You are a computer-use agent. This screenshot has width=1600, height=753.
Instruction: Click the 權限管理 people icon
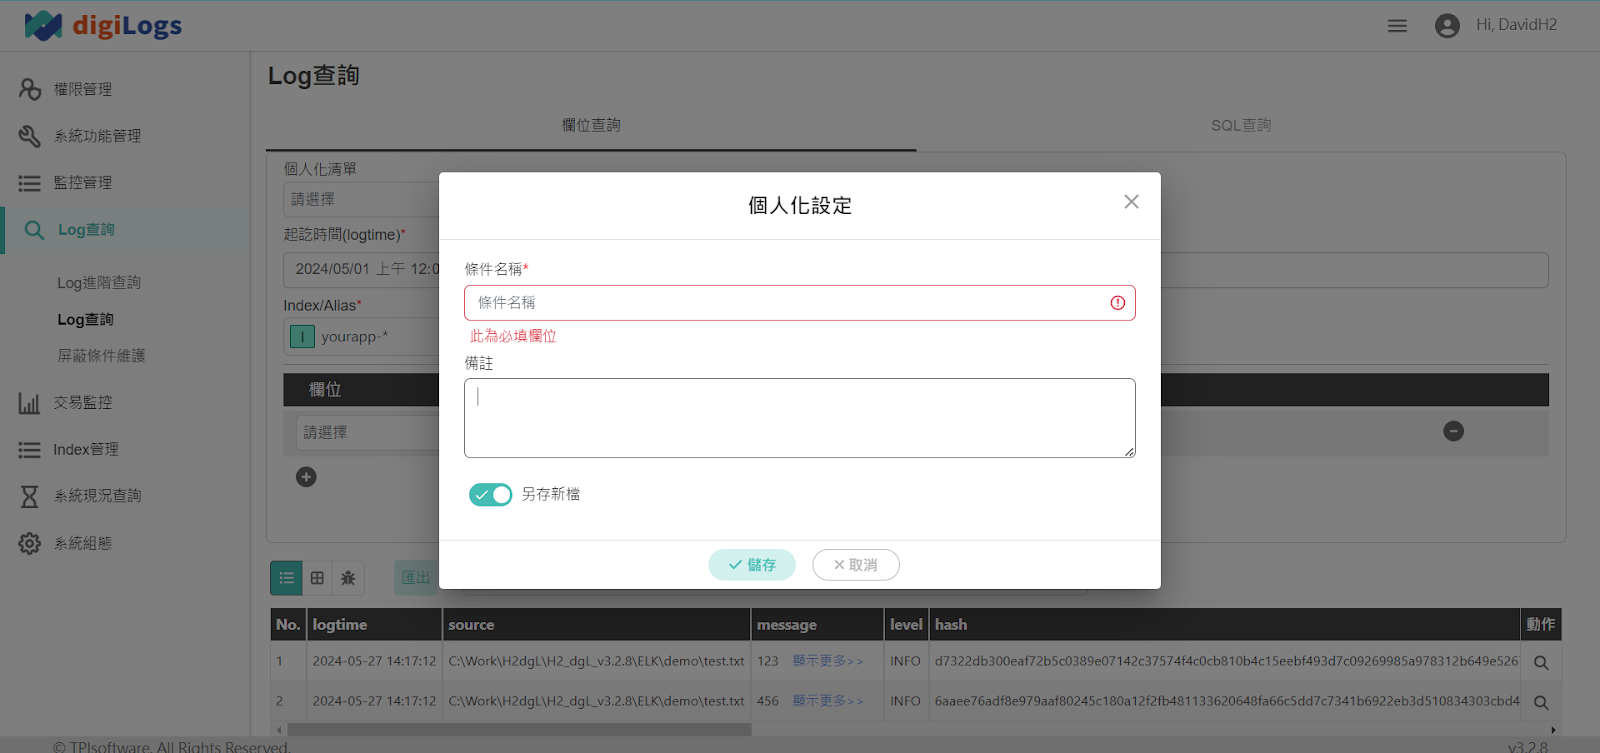coord(30,89)
